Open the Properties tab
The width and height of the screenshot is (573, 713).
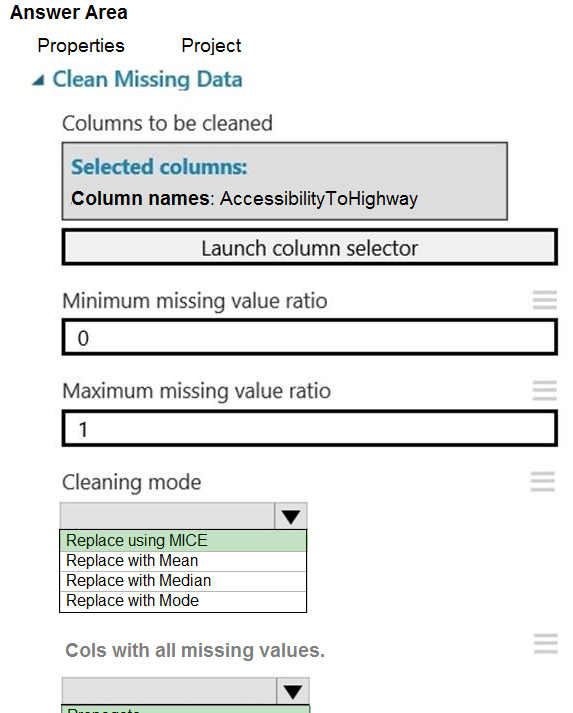(81, 45)
